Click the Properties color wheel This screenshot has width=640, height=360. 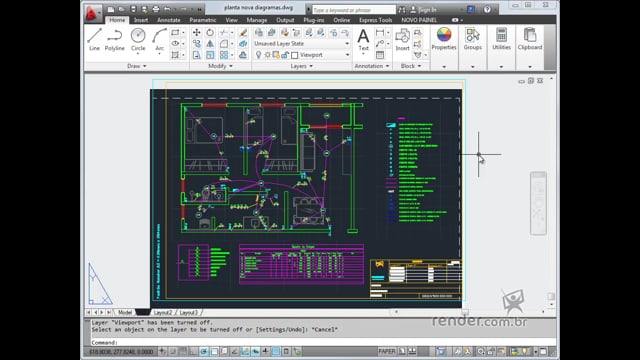pyautogui.click(x=444, y=35)
